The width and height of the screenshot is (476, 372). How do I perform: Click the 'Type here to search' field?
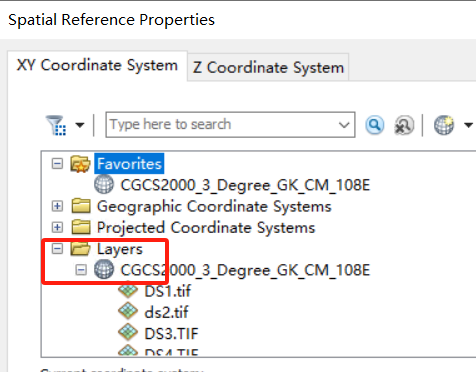tap(230, 125)
